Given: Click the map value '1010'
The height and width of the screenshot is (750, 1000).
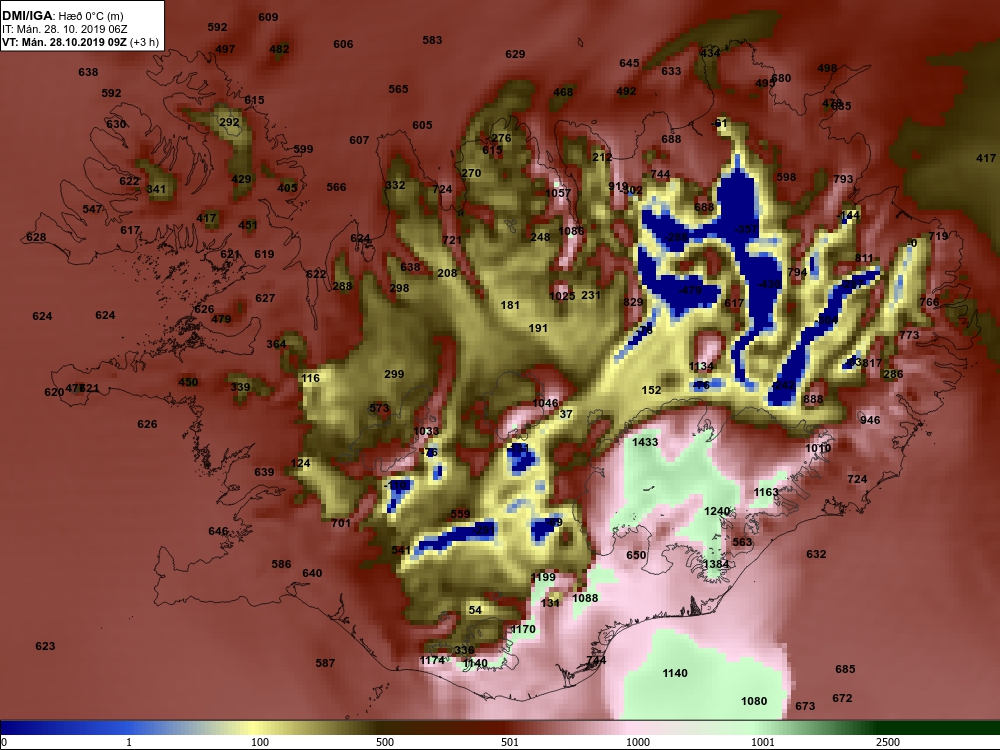Looking at the screenshot, I should (x=818, y=449).
